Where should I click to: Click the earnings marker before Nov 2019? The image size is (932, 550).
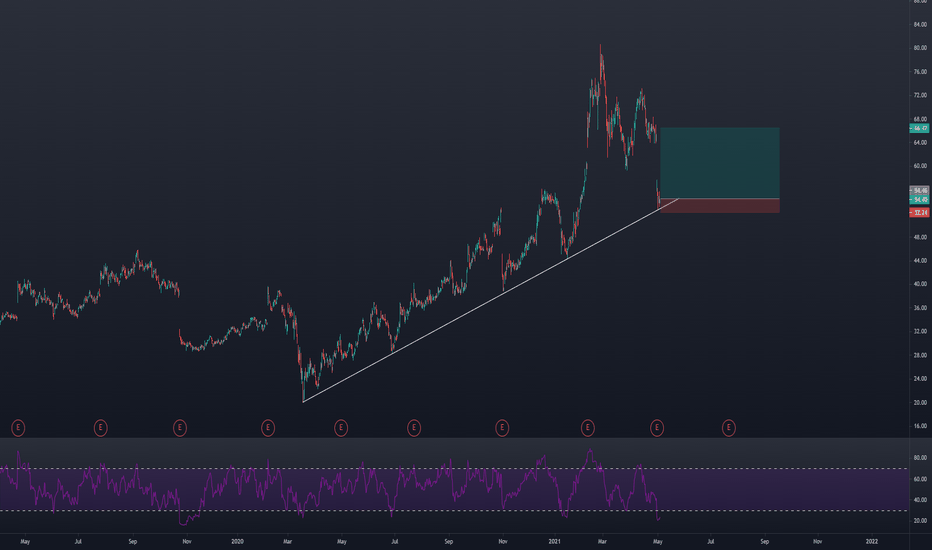coord(180,428)
